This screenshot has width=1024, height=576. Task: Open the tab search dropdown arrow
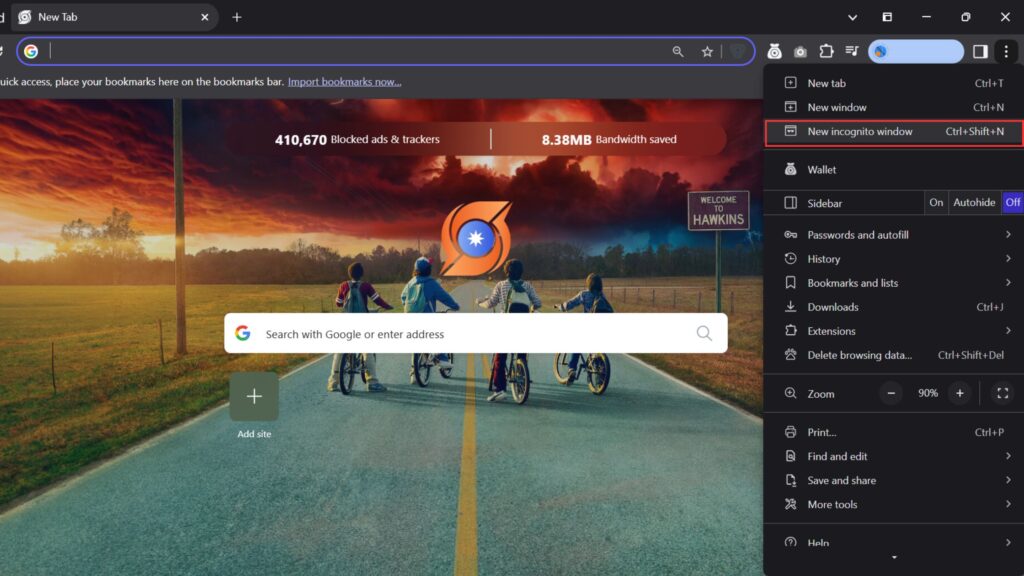point(852,17)
